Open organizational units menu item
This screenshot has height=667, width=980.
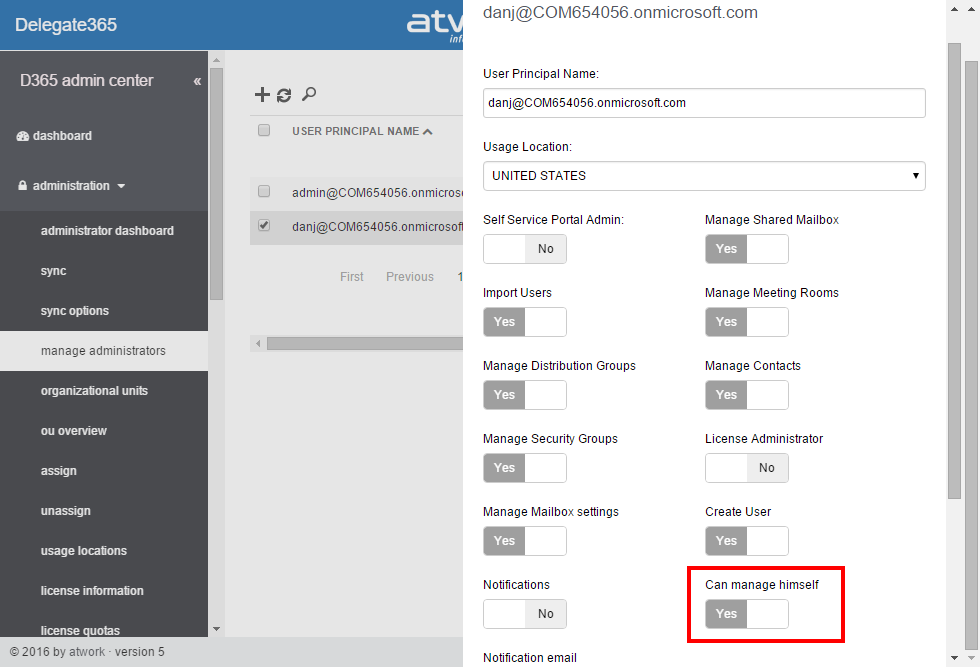(94, 391)
